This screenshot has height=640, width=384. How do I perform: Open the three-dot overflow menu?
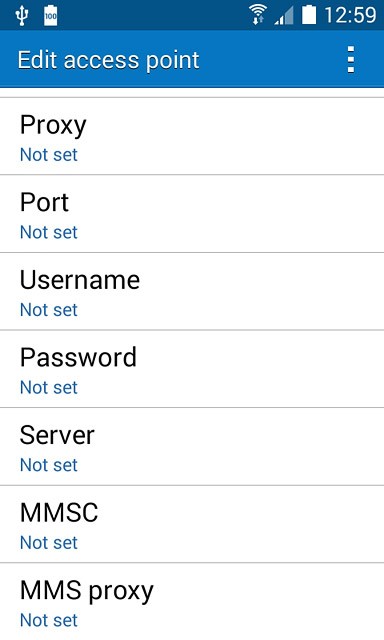point(351,60)
